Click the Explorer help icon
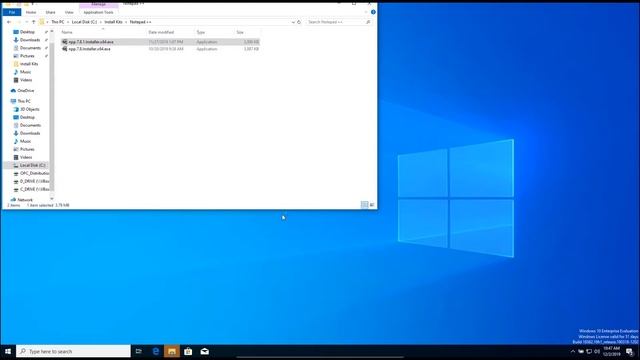640x360 pixels. pyautogui.click(x=373, y=12)
